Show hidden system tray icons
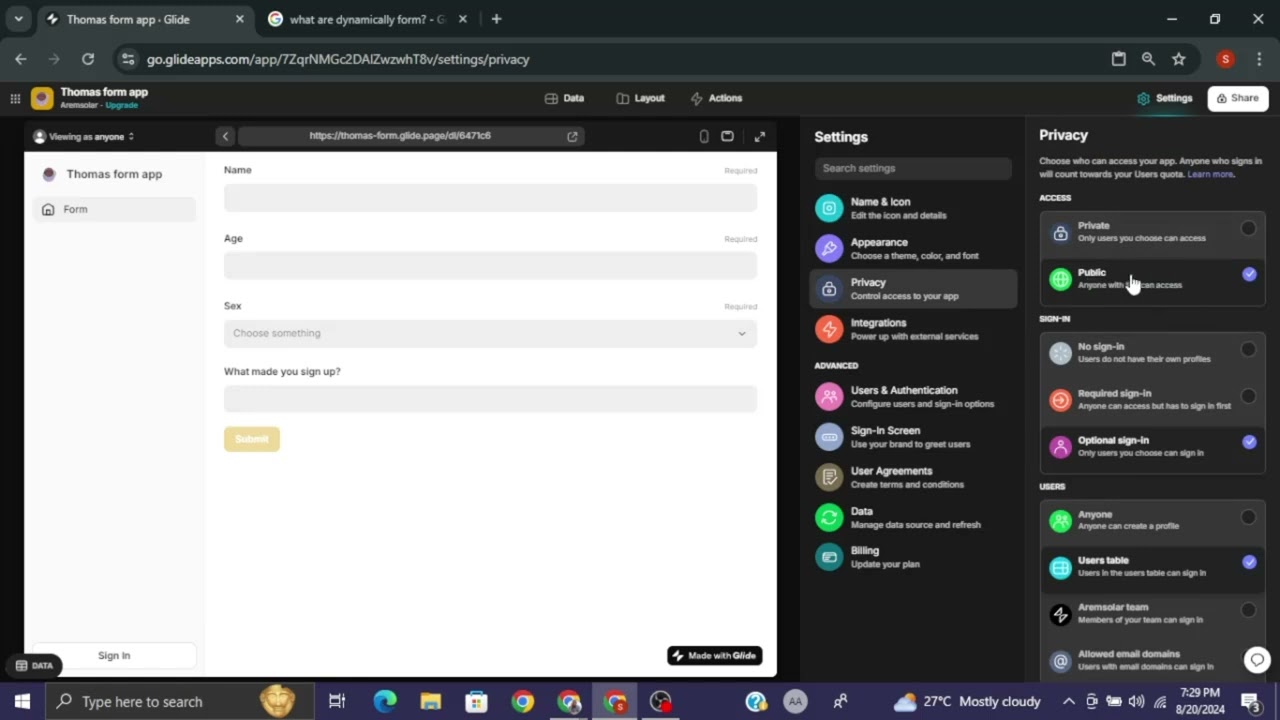This screenshot has height=720, width=1280. (x=1068, y=701)
